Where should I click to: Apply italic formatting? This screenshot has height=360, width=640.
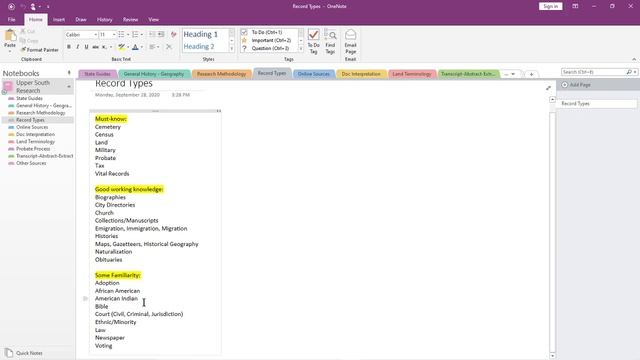78,47
